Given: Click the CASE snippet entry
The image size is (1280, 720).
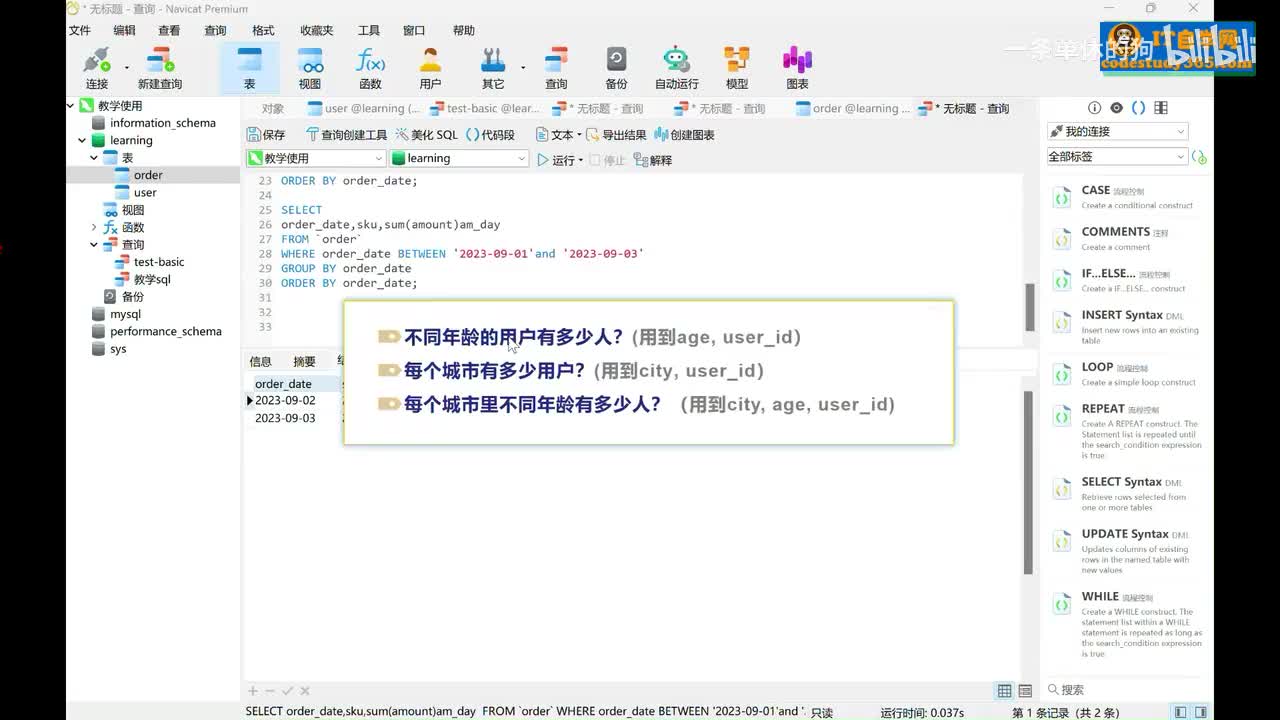Looking at the screenshot, I should click(x=1128, y=197).
